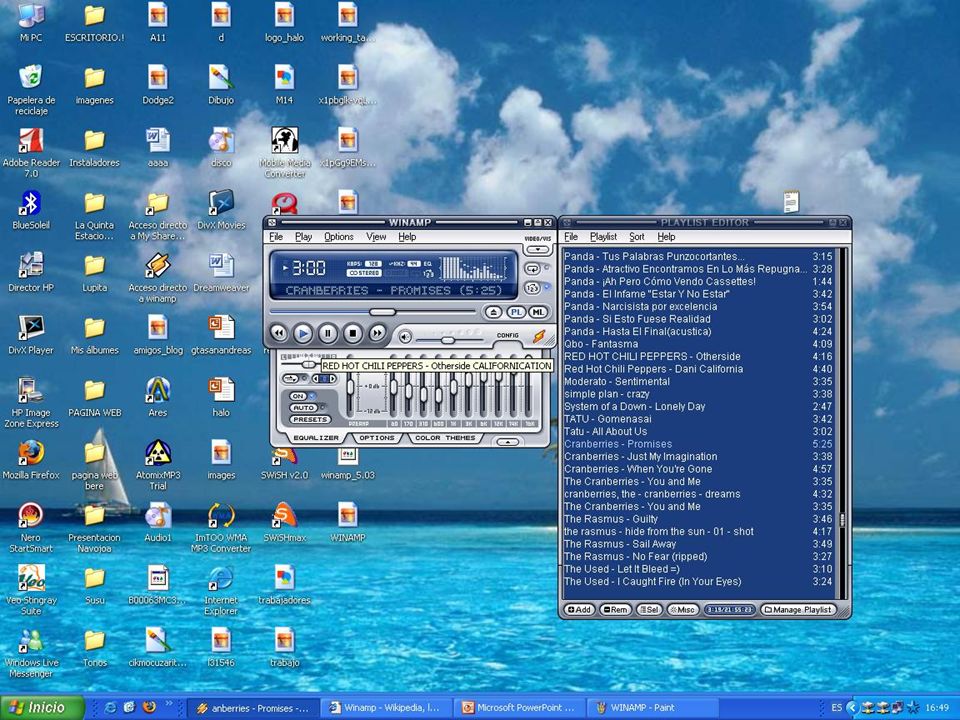Viewport: 960px width, 720px height.
Task: Click the equalizer preamp slider handle
Action: pos(350,388)
